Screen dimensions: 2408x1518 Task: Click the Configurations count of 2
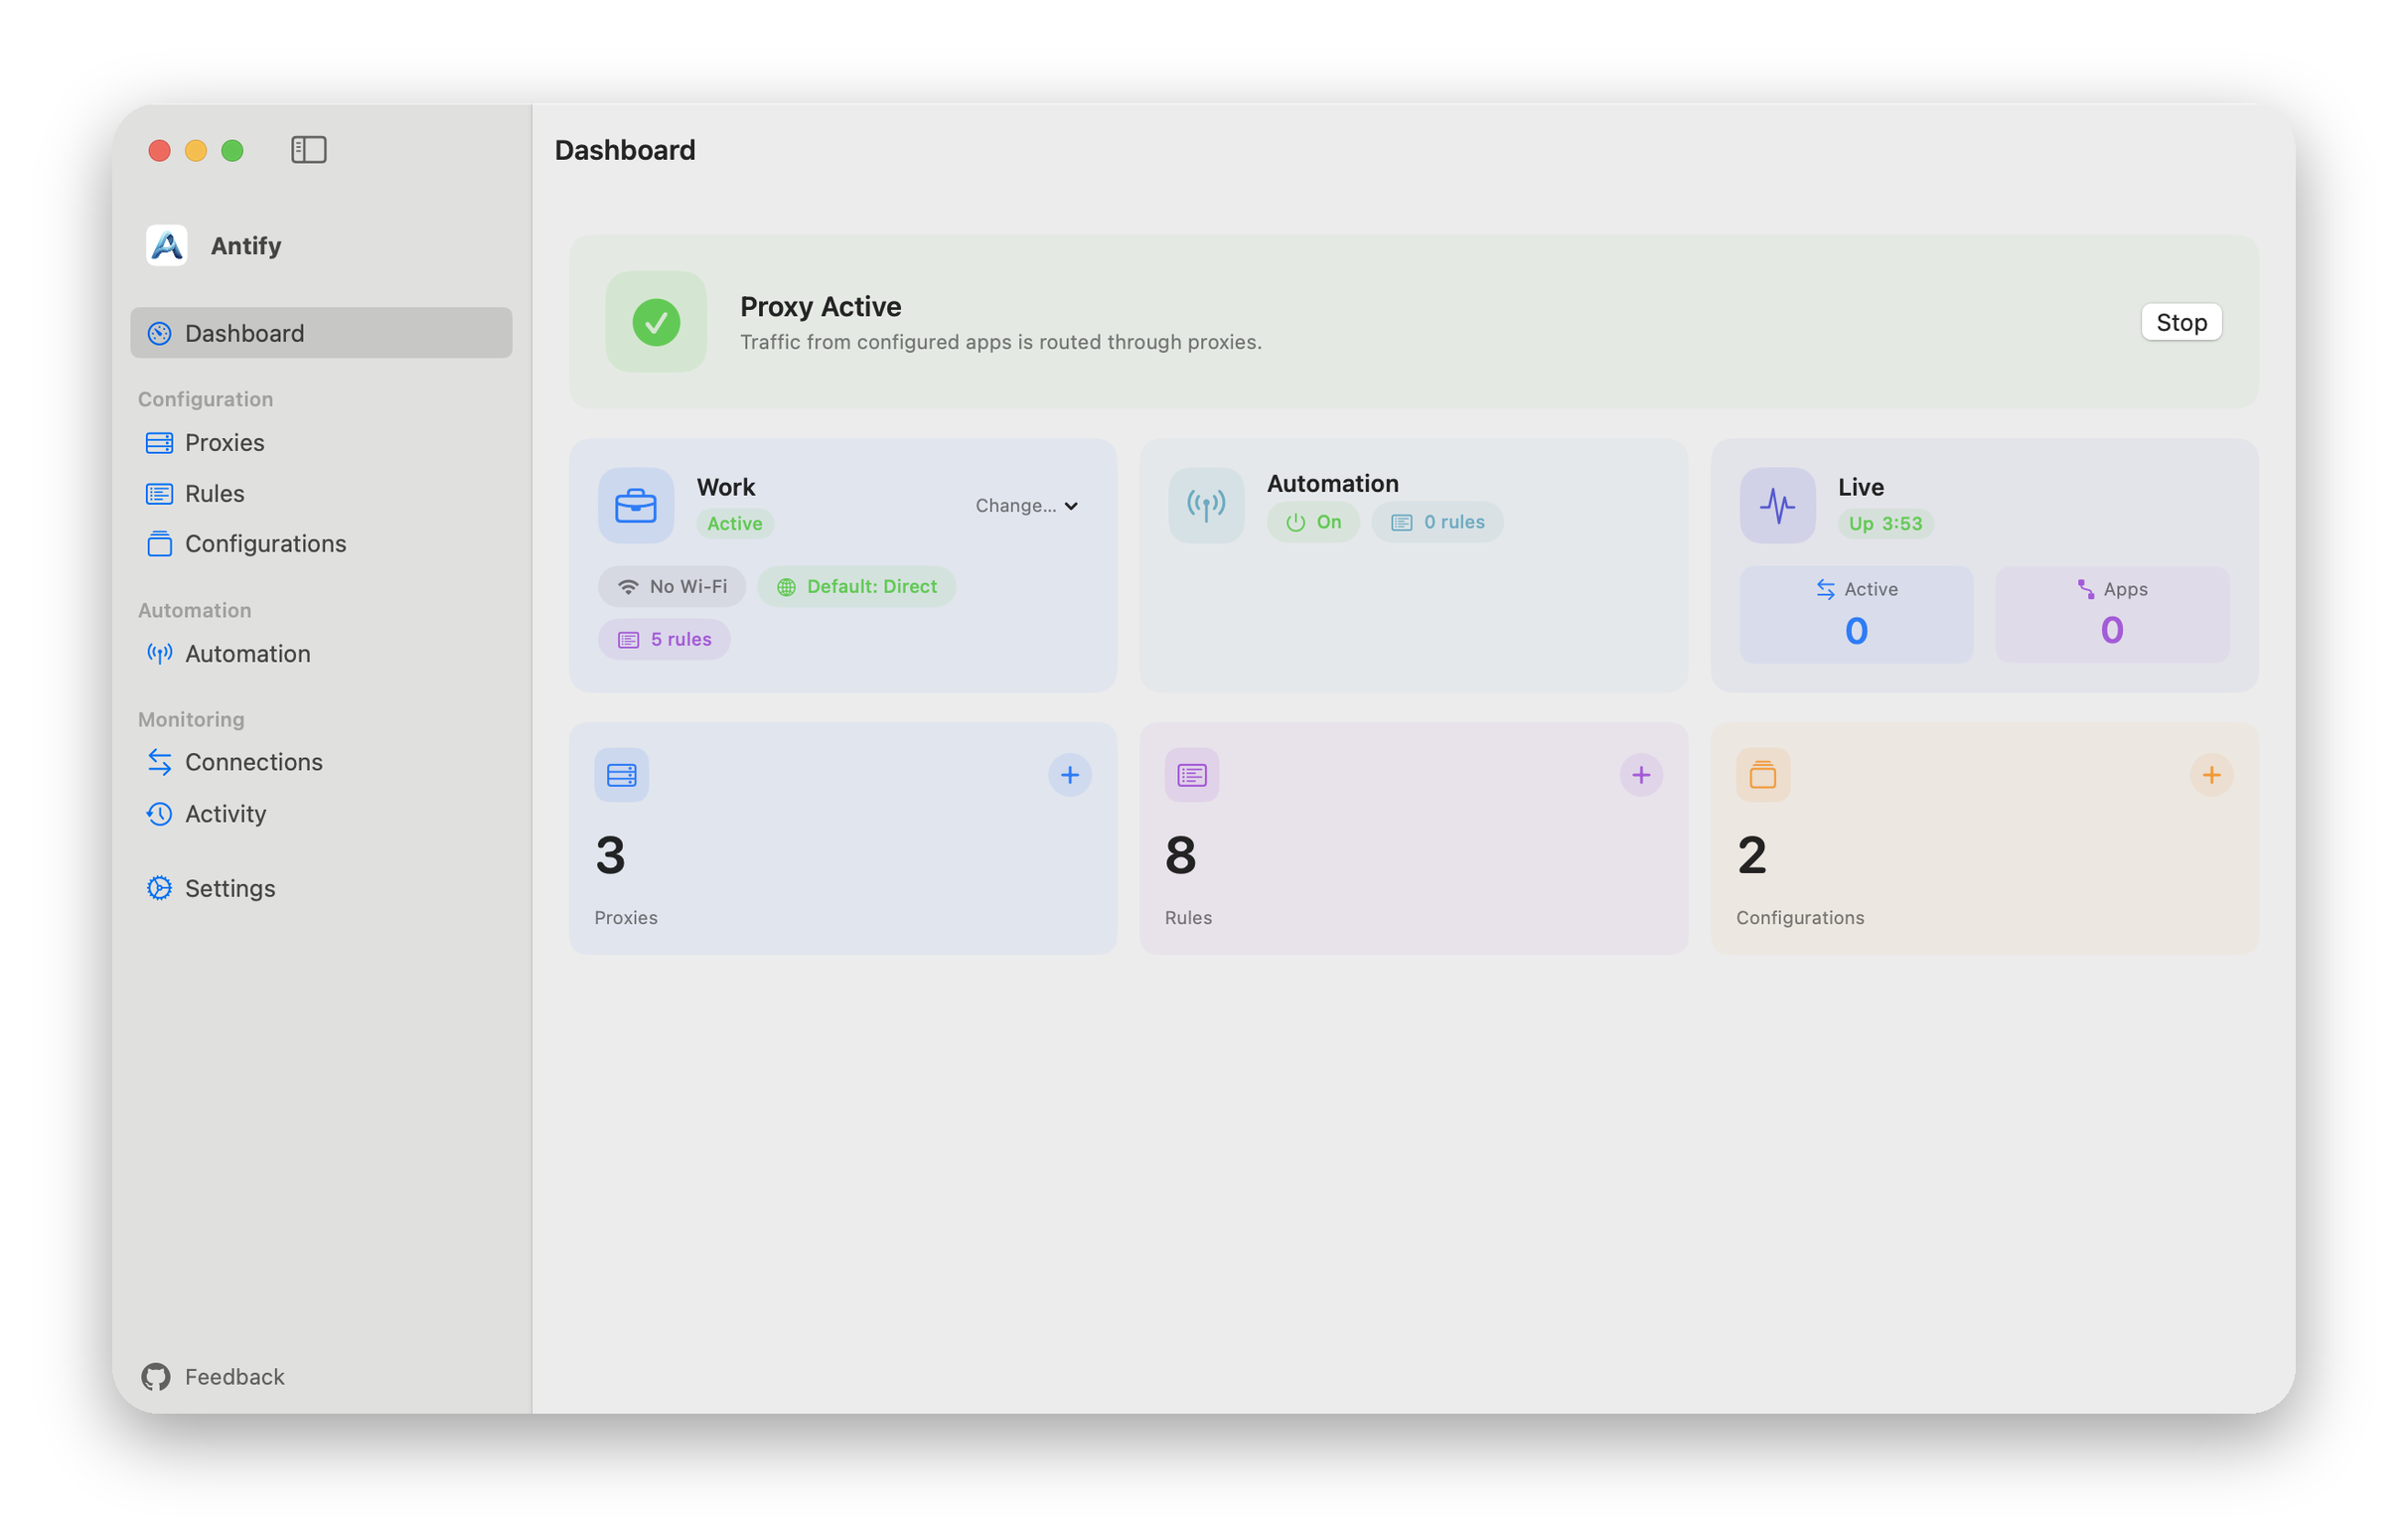pyautogui.click(x=1752, y=856)
